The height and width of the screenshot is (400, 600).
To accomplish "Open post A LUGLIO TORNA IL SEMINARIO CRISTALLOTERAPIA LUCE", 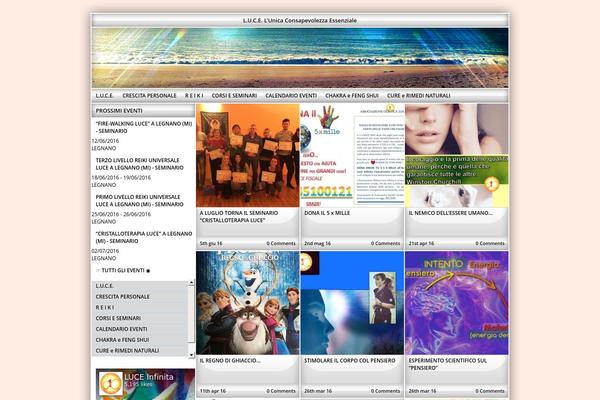I will click(x=239, y=217).
